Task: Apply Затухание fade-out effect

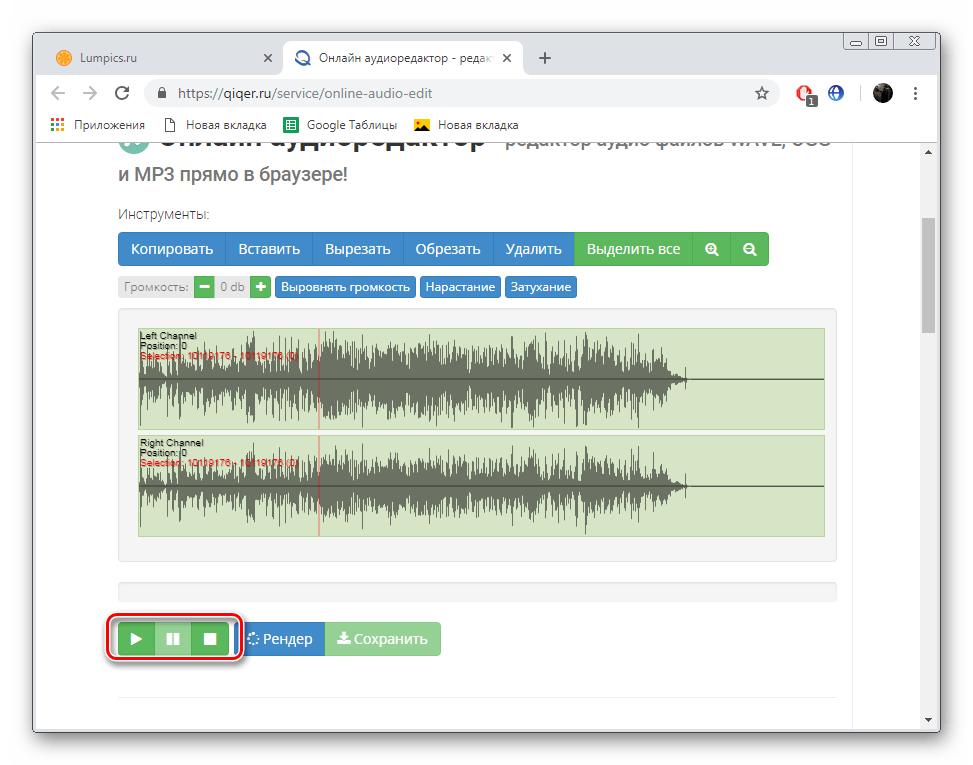Action: pos(541,287)
